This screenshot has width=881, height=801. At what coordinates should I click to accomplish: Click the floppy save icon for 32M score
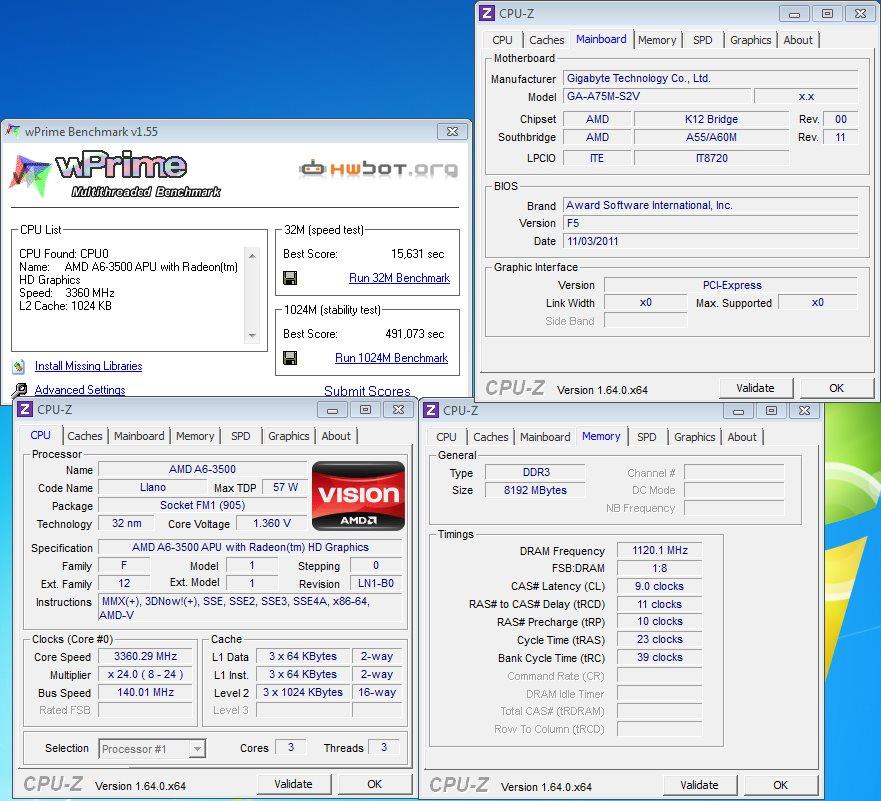tap(290, 278)
